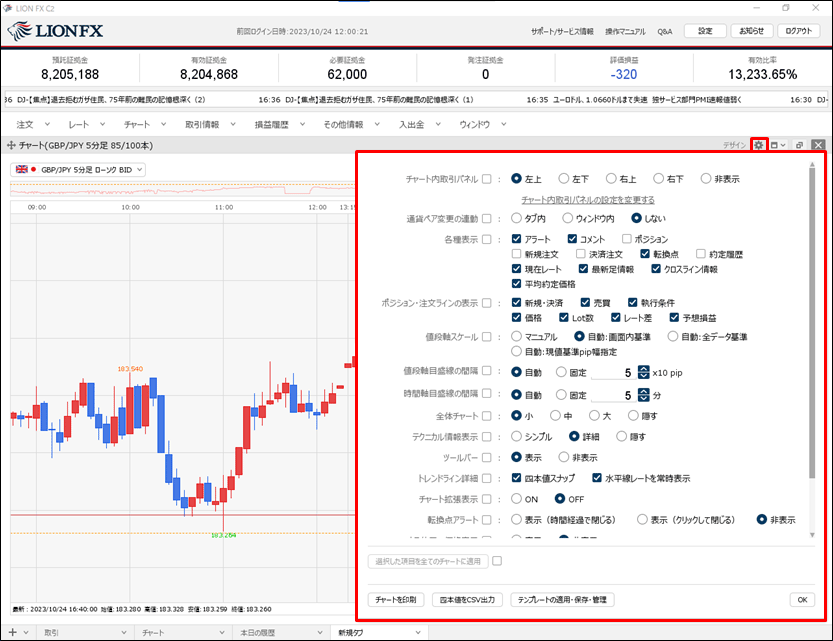Image resolution: width=833 pixels, height=641 pixels.
Task: Expand the レート menu
Action: (x=87, y=124)
